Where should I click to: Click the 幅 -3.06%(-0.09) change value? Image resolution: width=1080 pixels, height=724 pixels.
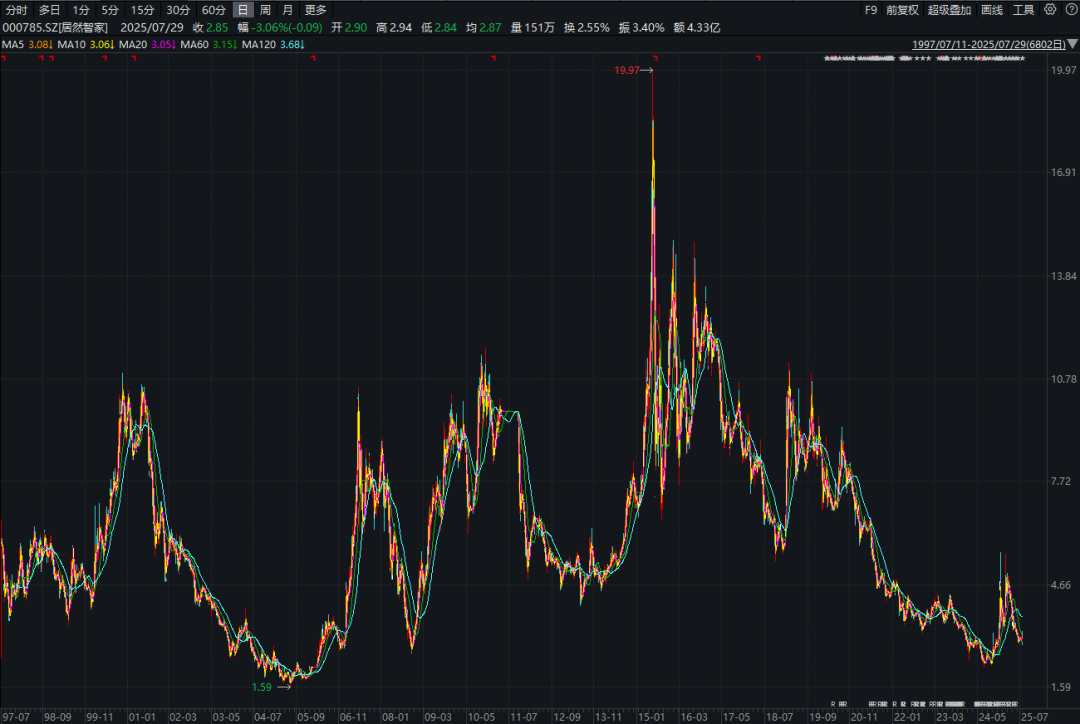280,28
